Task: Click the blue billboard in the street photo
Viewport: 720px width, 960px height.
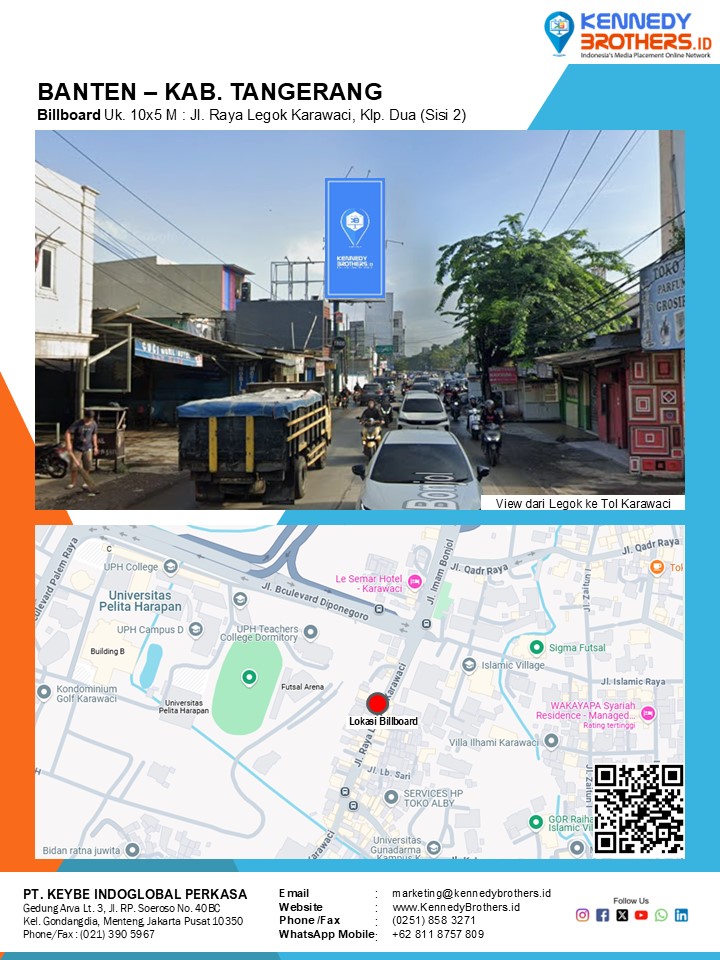Action: coord(355,239)
